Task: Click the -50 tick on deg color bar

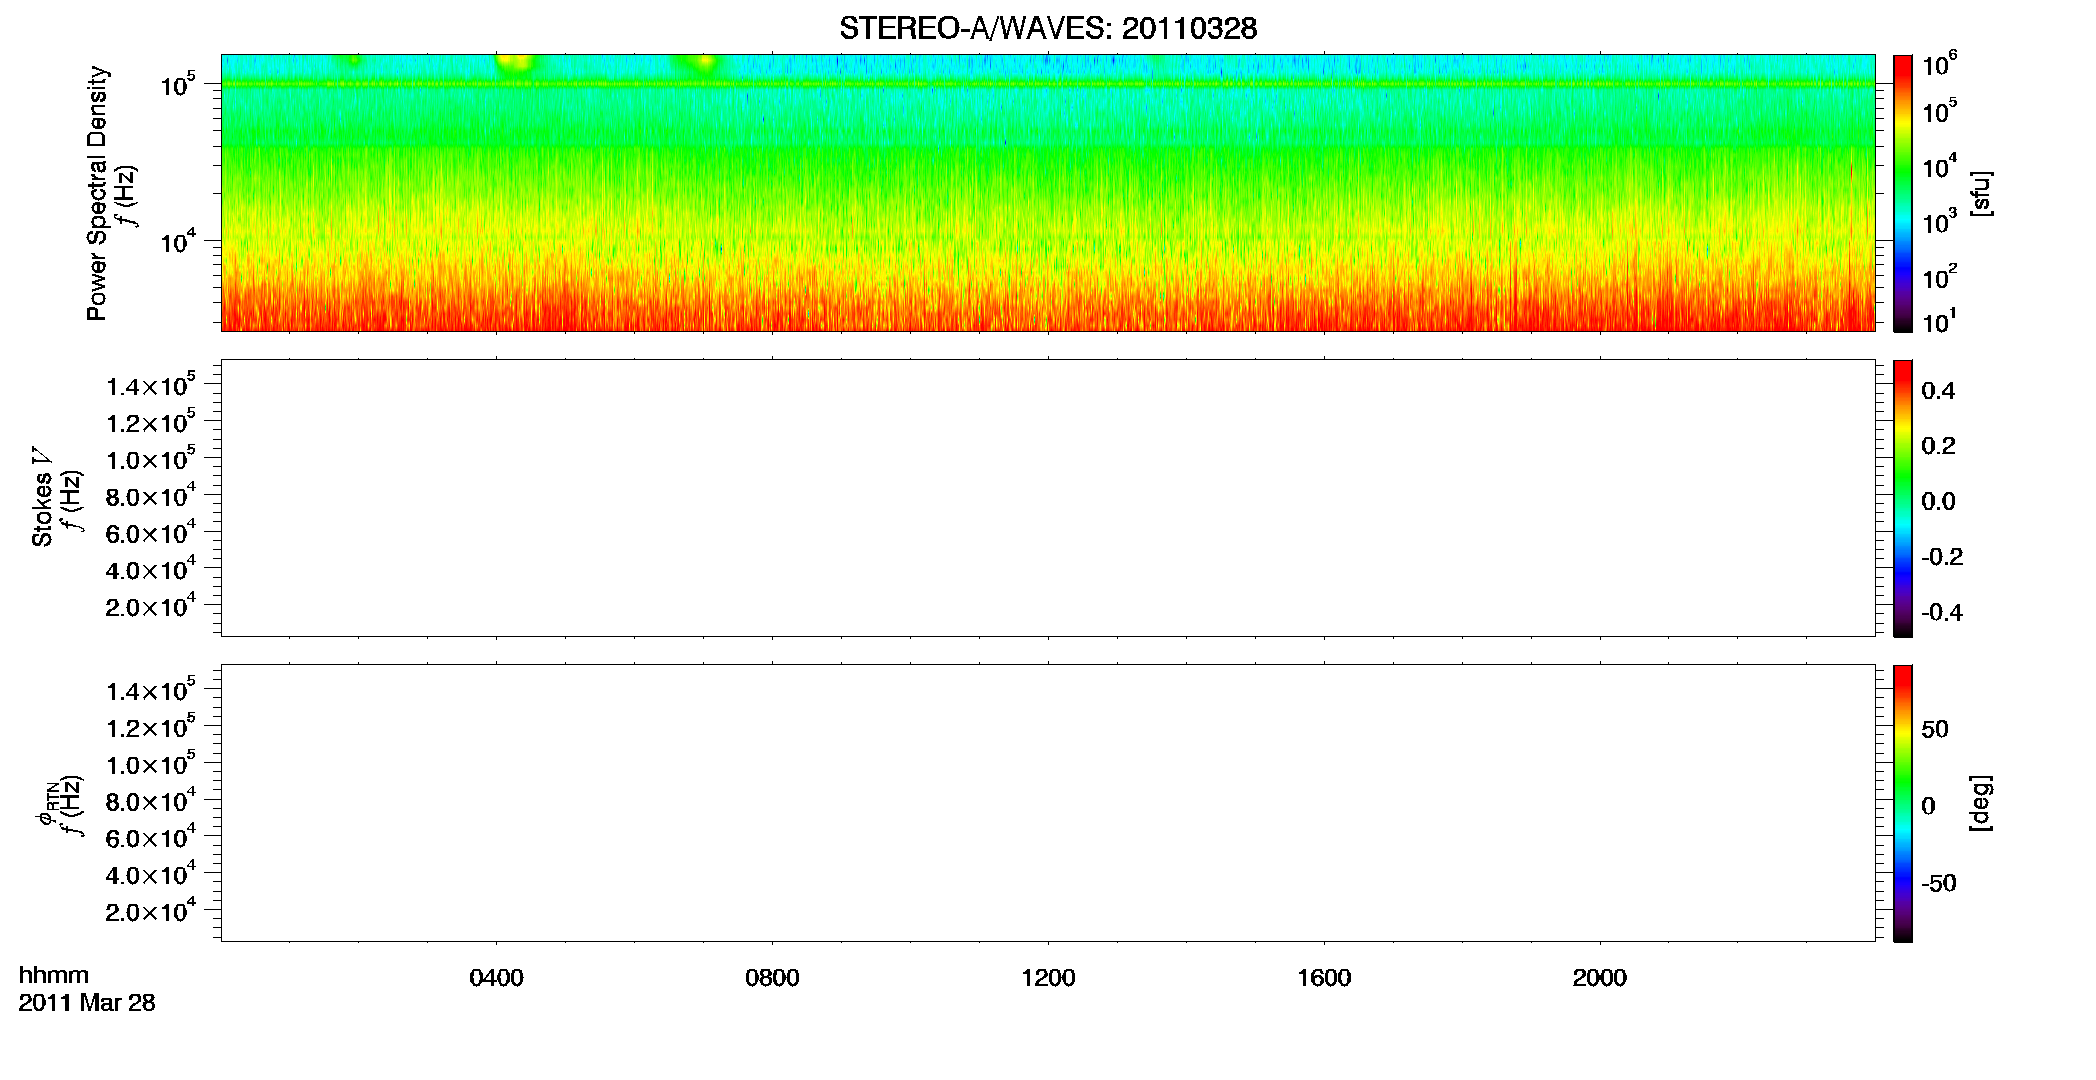Action: [1939, 884]
